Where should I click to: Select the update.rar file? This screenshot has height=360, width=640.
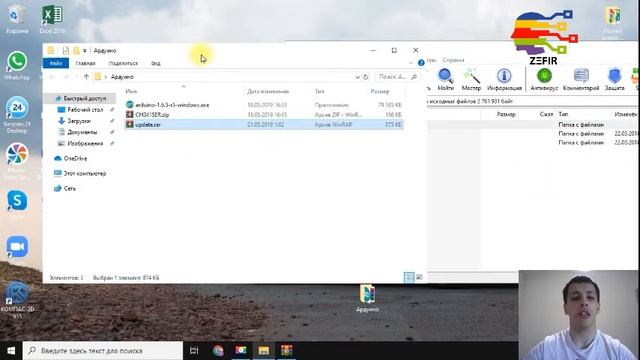264,124
